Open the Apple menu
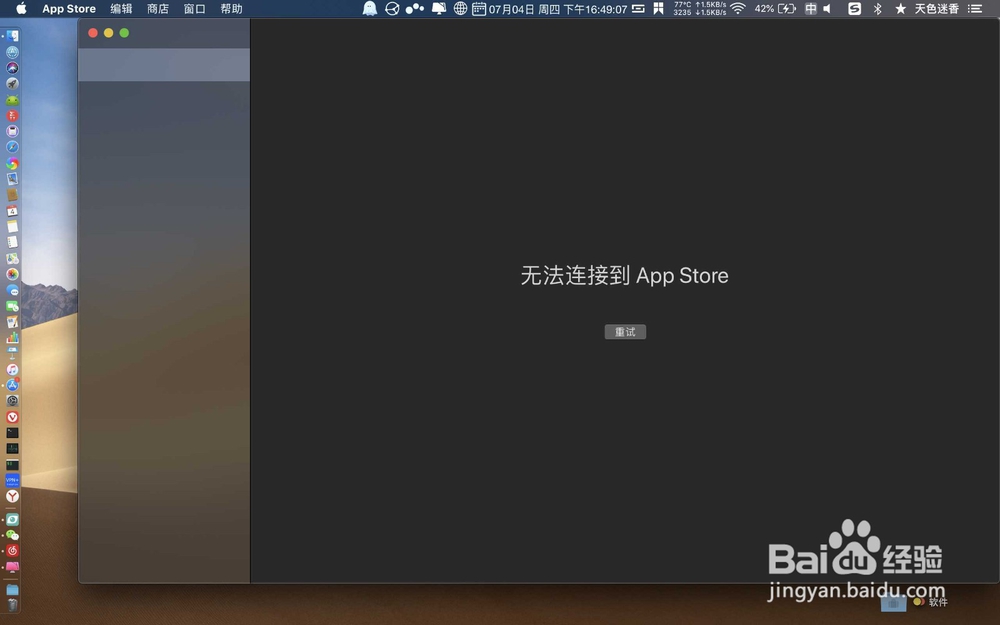 click(21, 8)
